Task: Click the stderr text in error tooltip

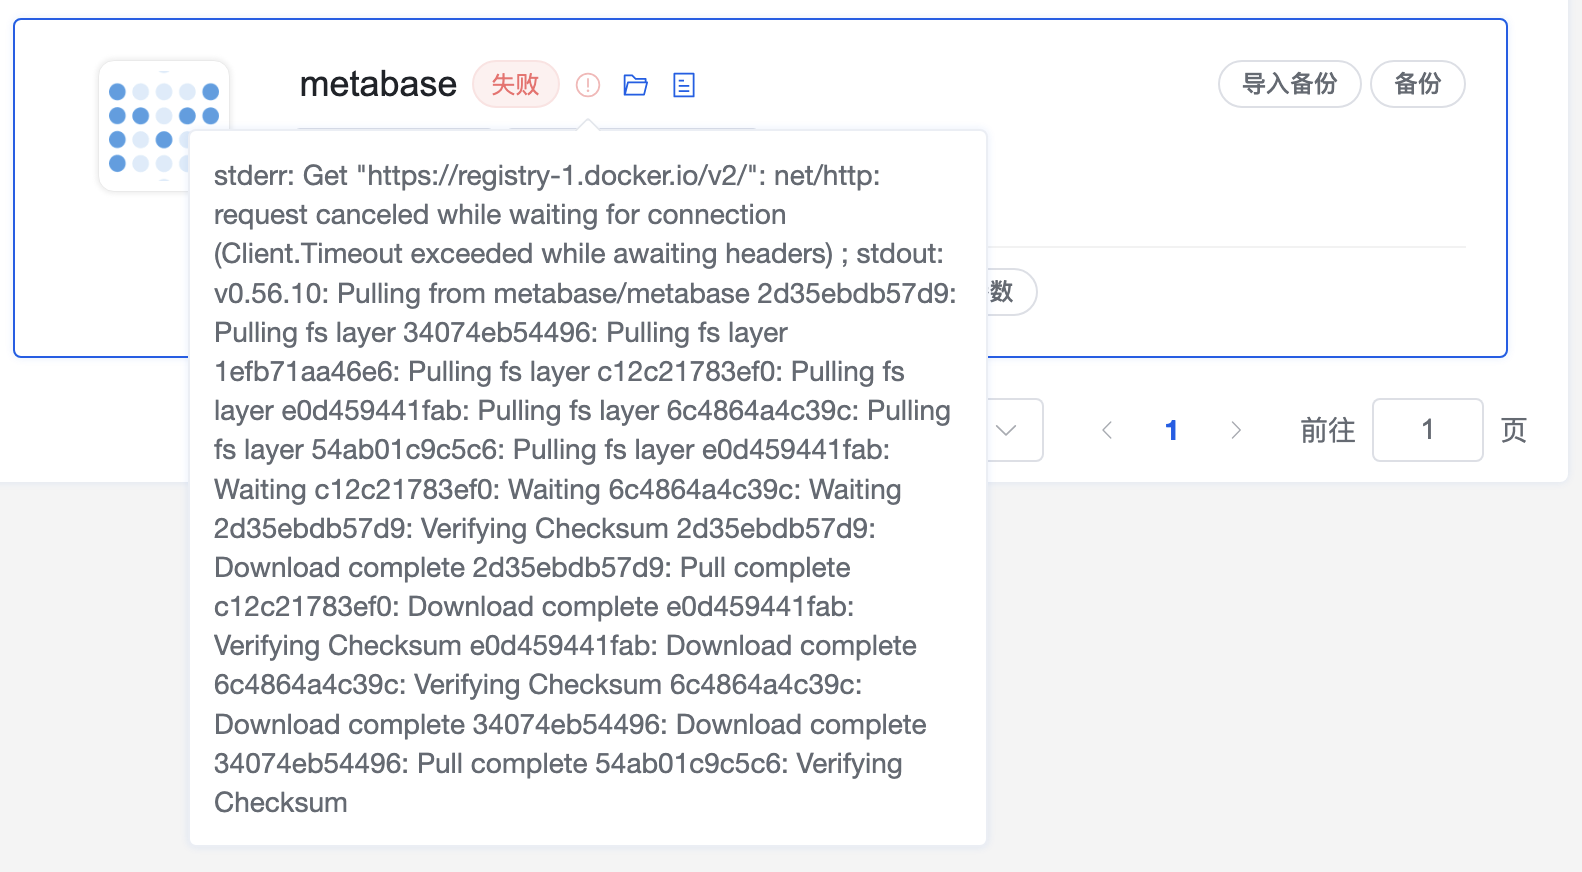Action: coord(251,176)
